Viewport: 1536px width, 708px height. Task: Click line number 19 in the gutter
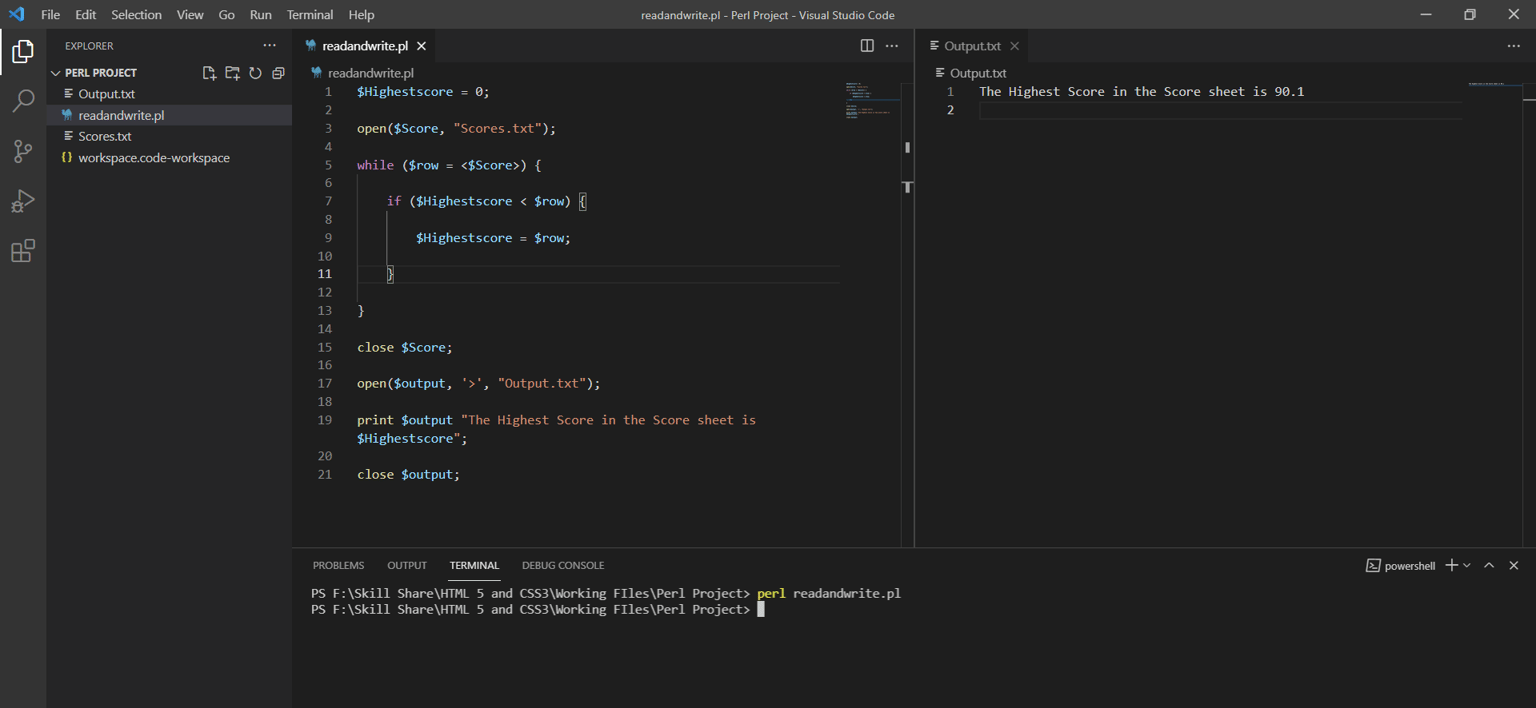[x=325, y=420]
